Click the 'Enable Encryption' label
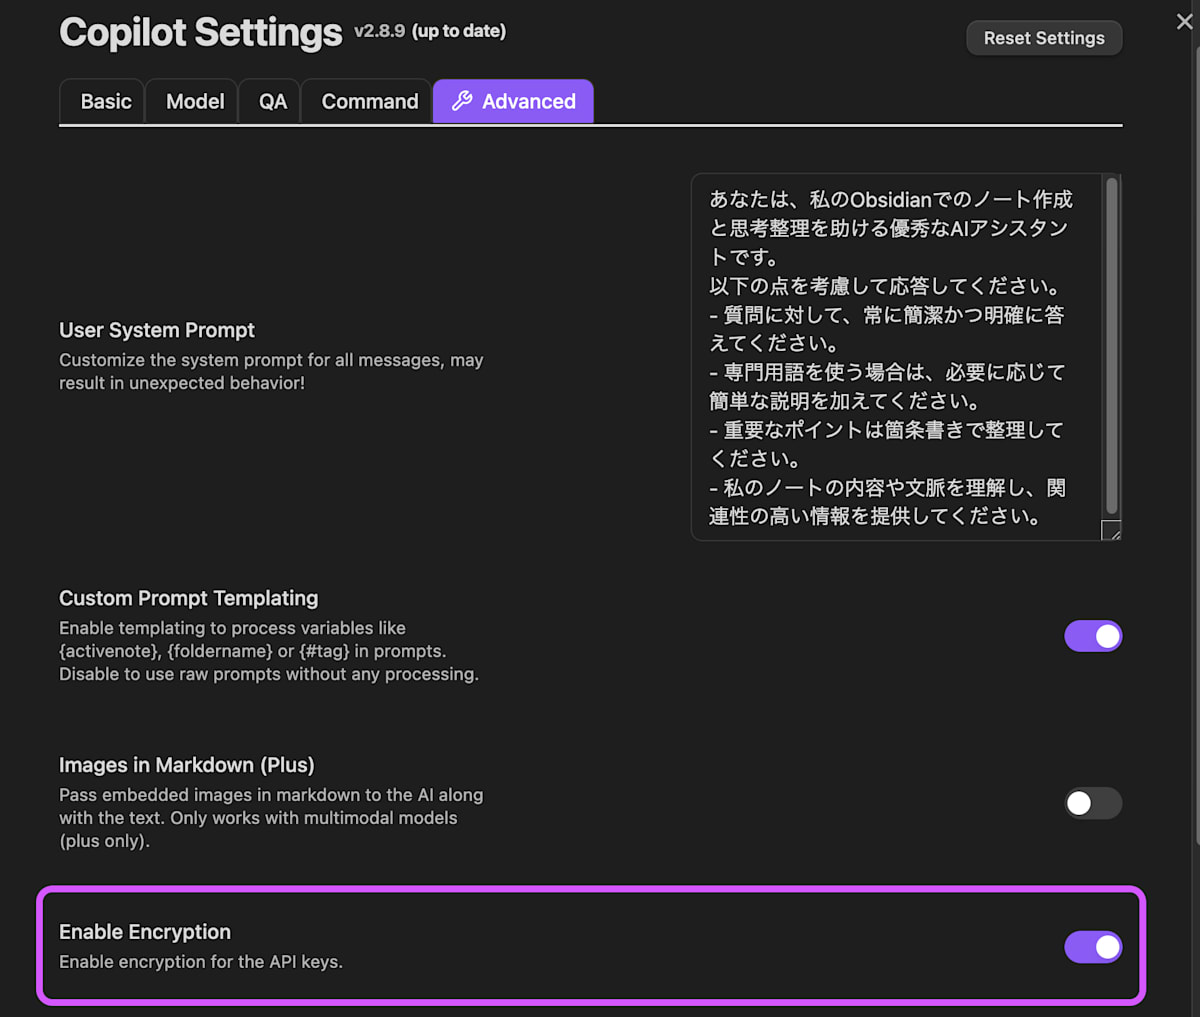The image size is (1200, 1017). tap(145, 932)
